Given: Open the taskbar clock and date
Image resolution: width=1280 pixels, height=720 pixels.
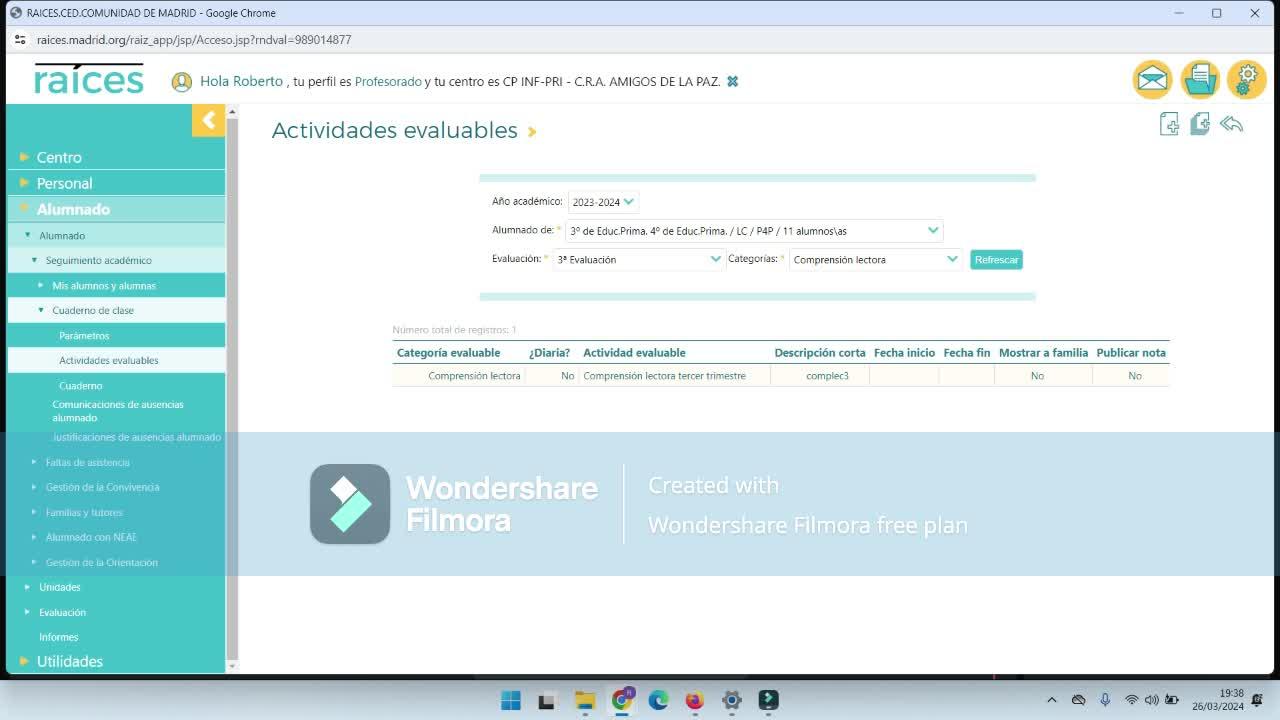Looking at the screenshot, I should pyautogui.click(x=1217, y=700).
